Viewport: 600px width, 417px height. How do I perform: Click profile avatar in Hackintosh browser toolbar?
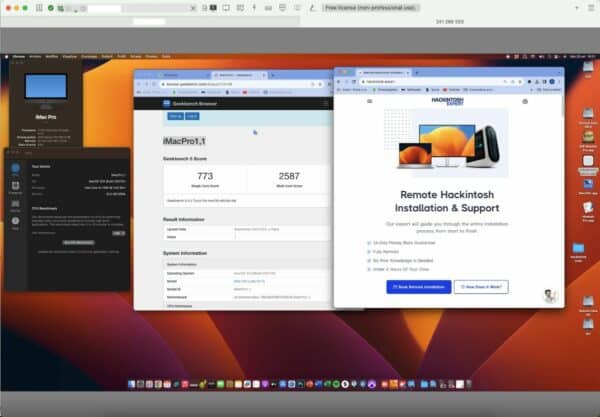[552, 81]
